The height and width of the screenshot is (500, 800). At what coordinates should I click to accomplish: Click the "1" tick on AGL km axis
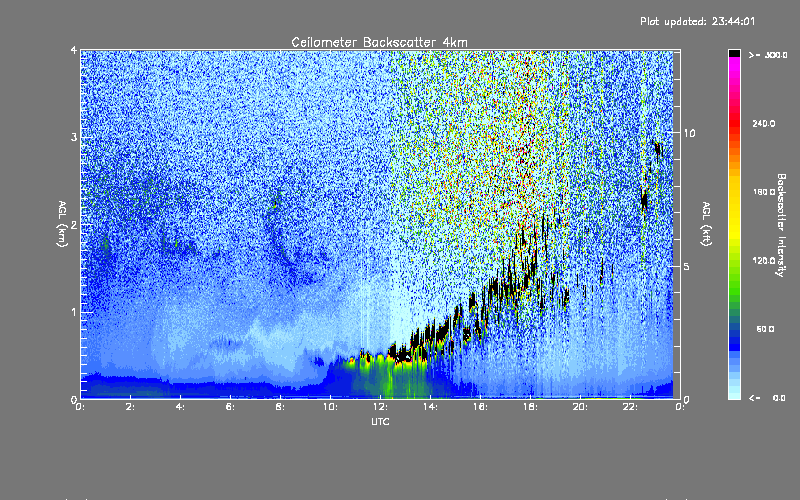[74, 312]
